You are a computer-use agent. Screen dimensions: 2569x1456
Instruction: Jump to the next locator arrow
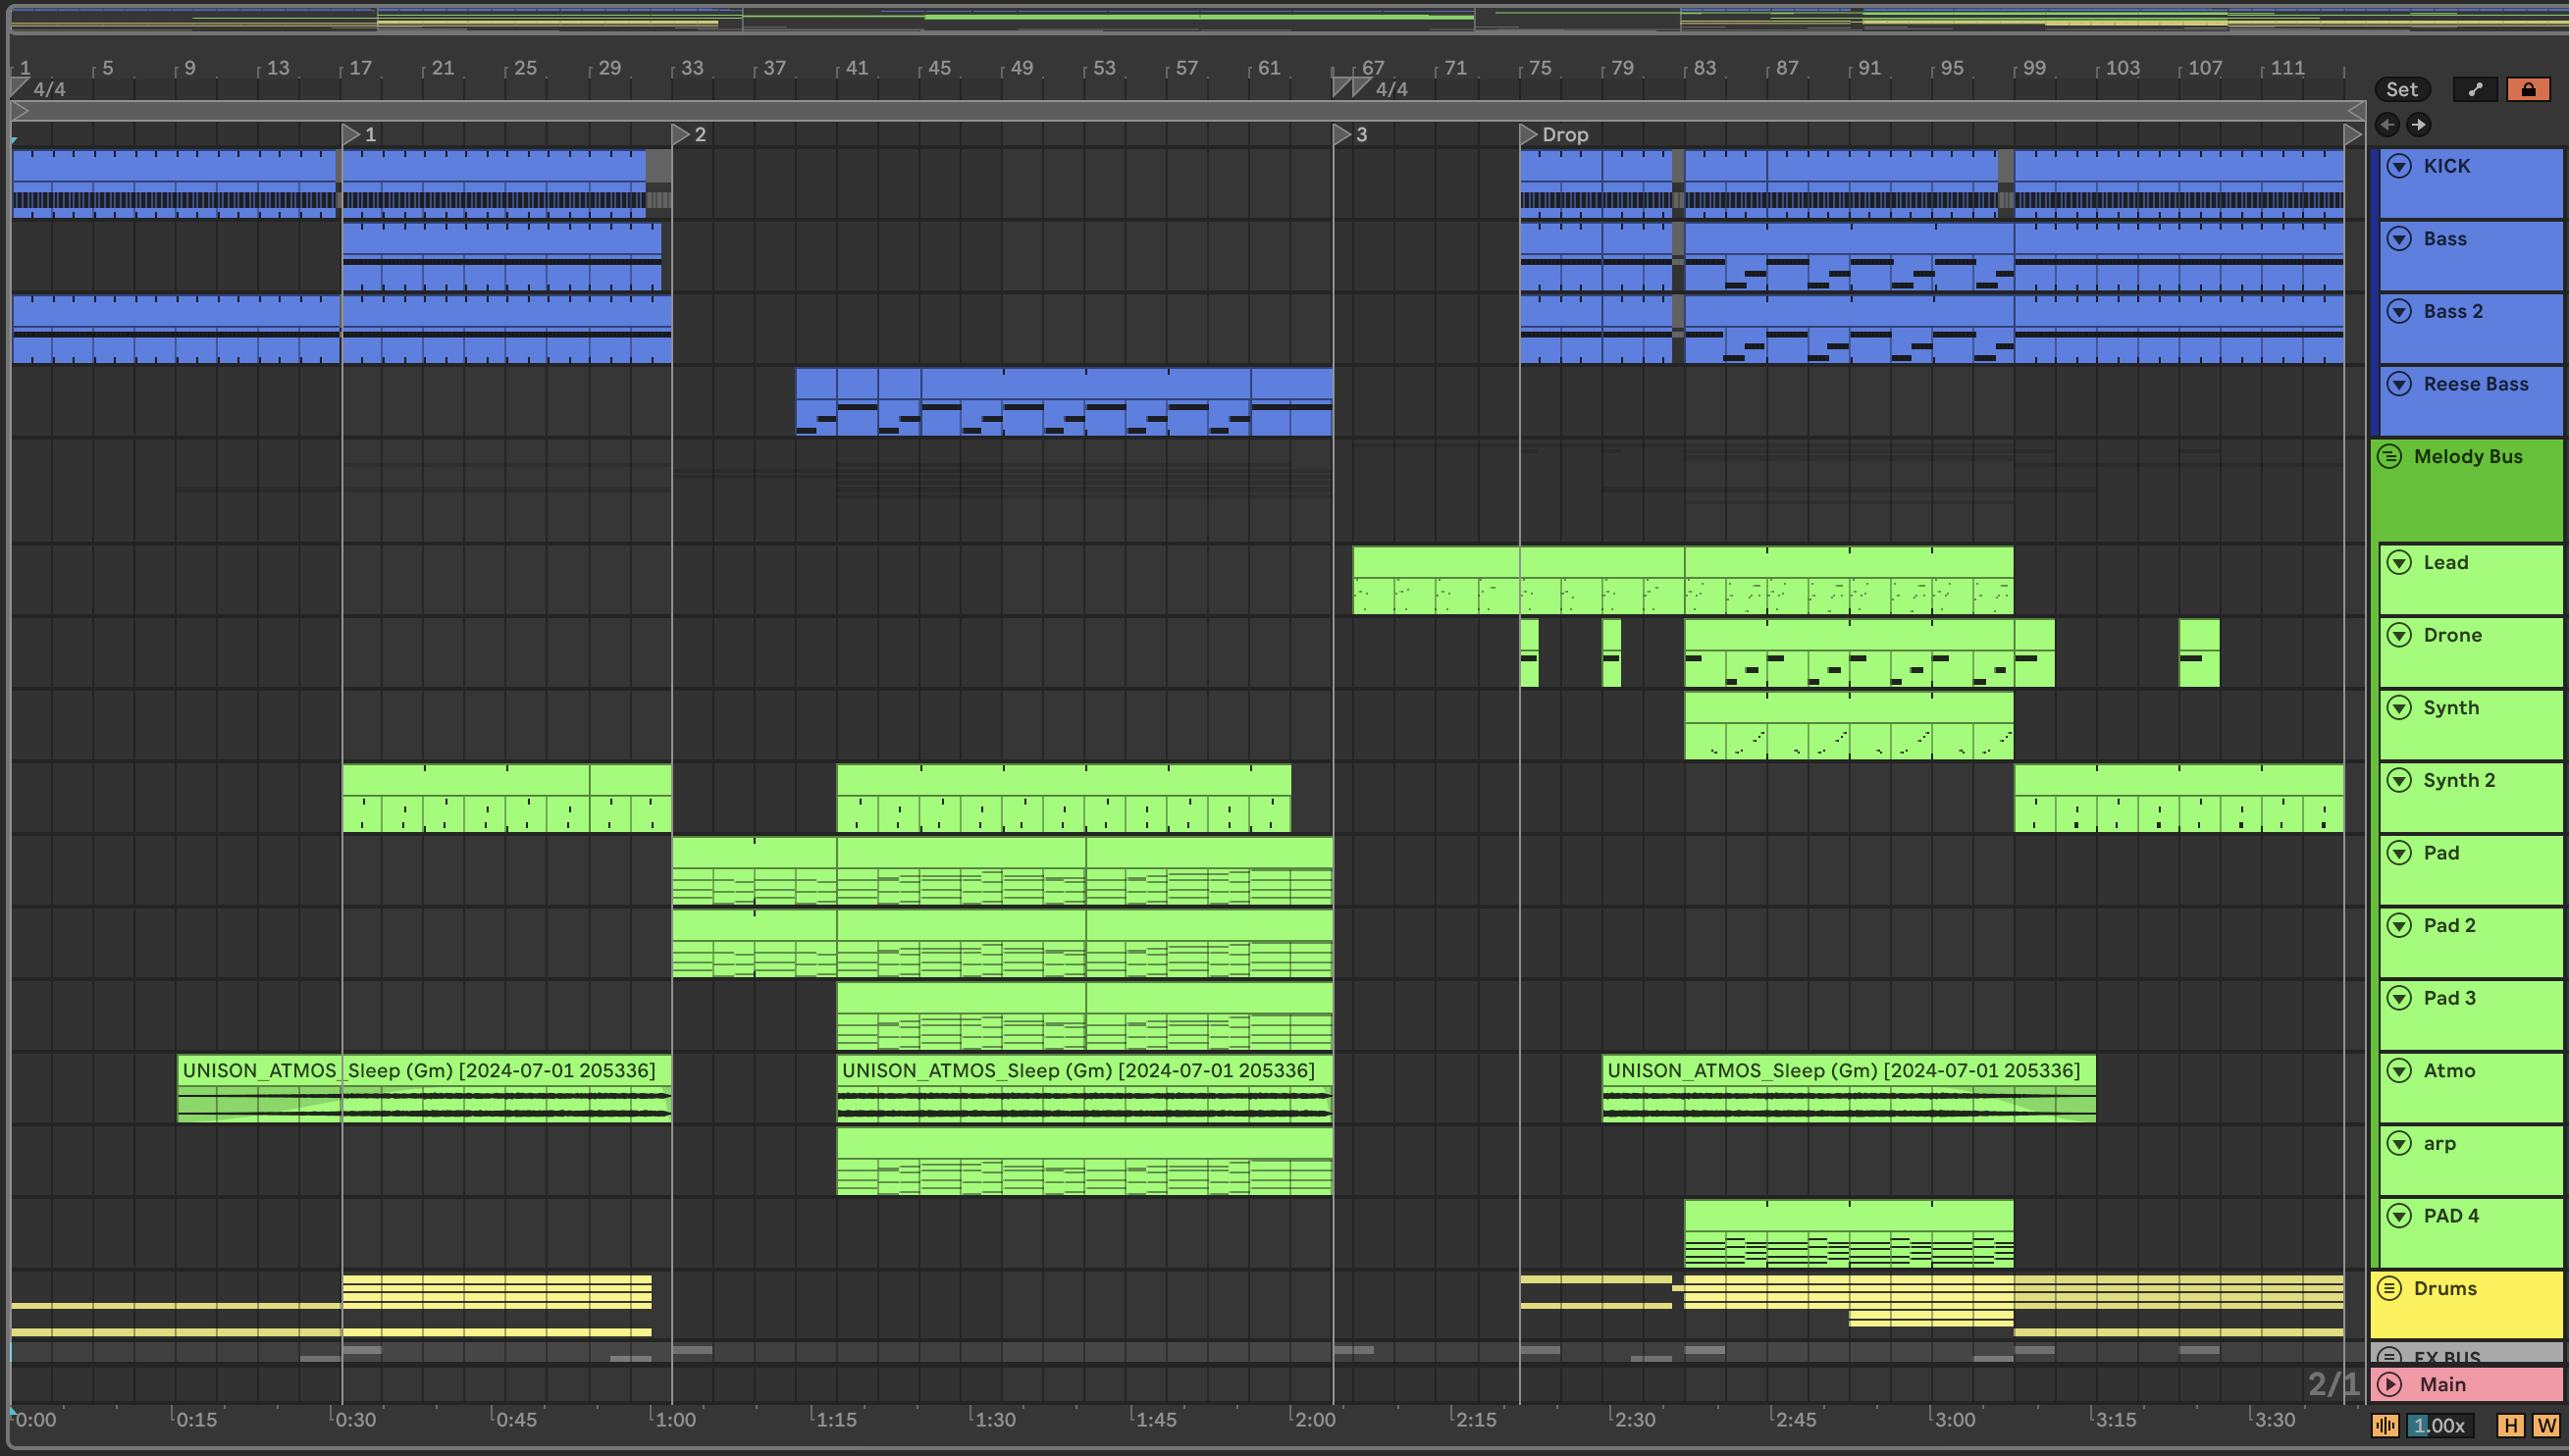(2418, 125)
